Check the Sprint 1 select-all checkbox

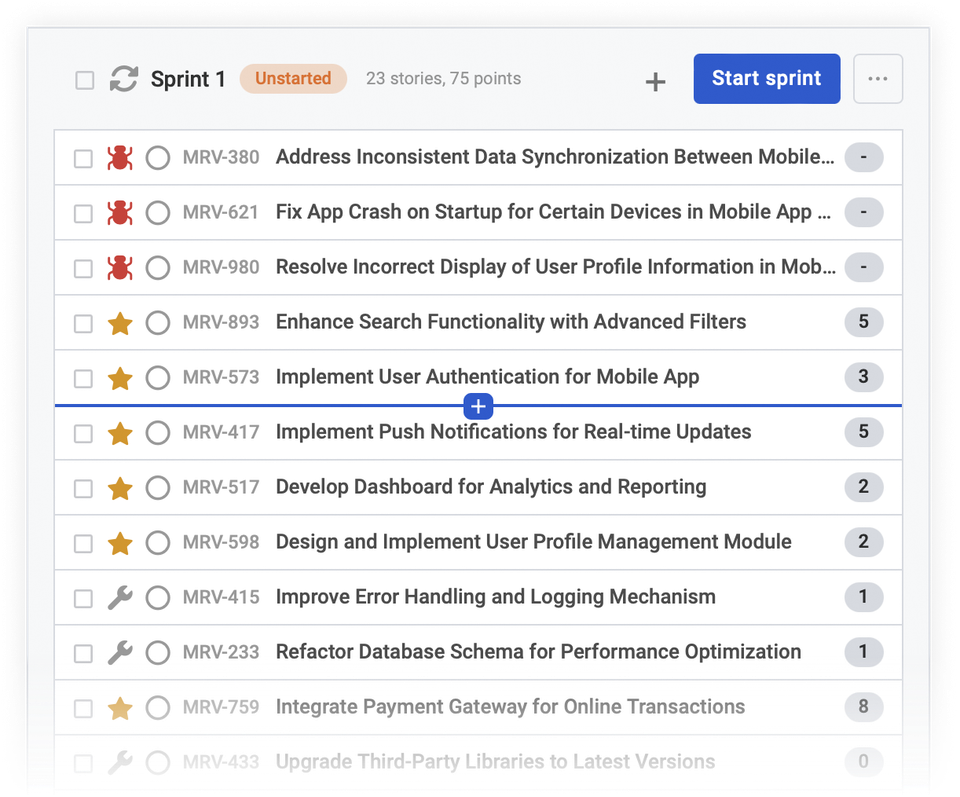click(84, 79)
